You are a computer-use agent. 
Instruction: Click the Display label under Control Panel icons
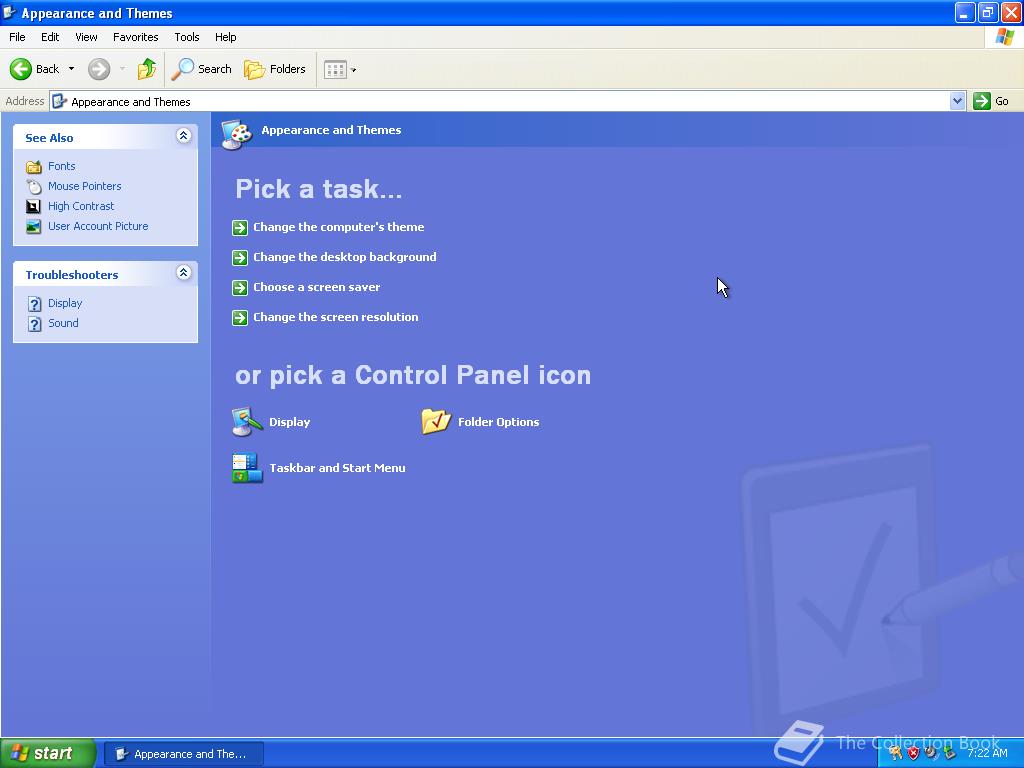(x=289, y=422)
